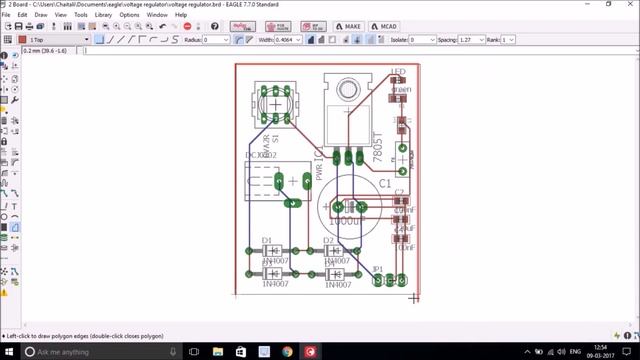640x360 pixels.
Task: Click the grid settings icon
Action: [8, 40]
